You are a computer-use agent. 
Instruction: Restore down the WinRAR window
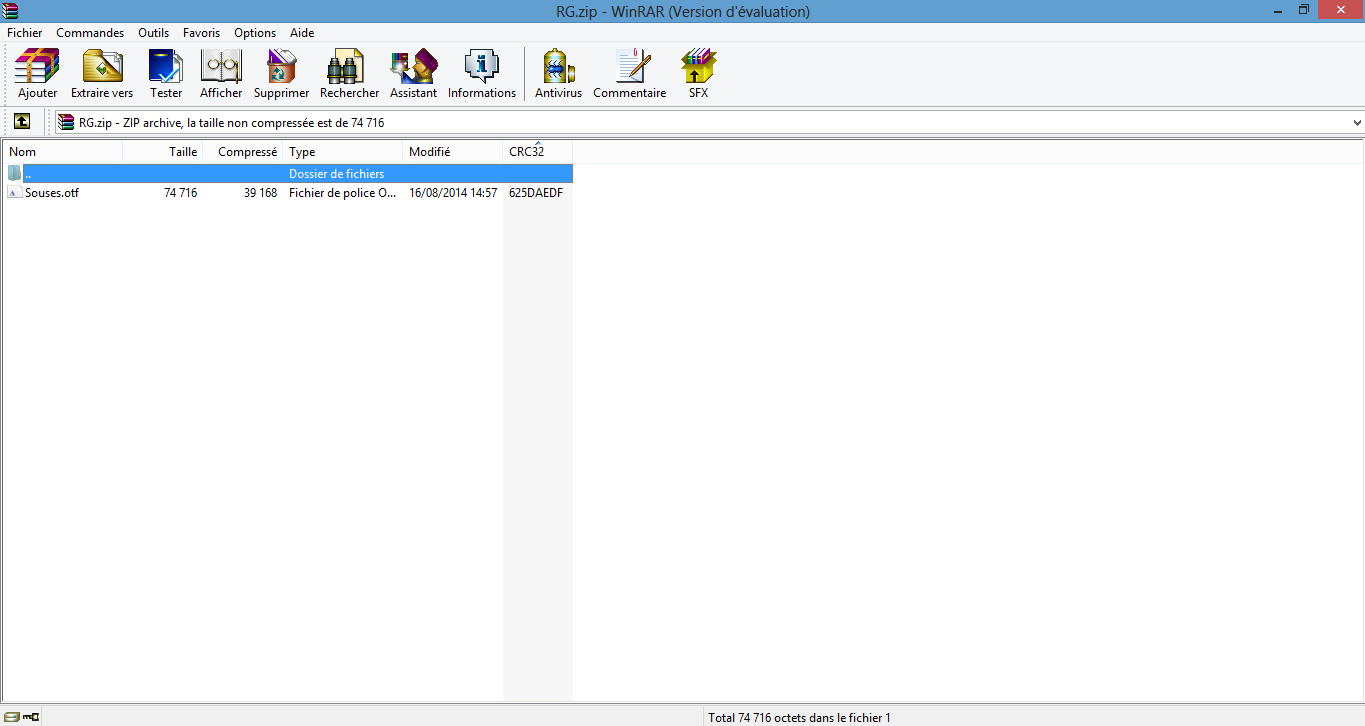pos(1304,10)
